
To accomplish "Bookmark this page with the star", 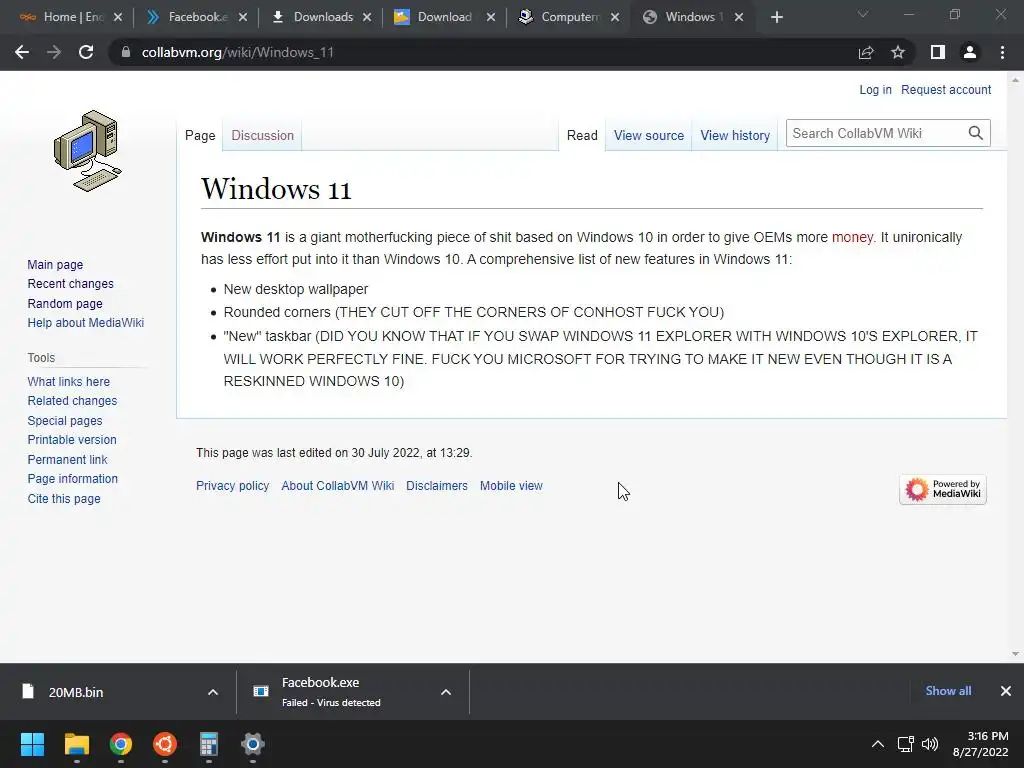I will point(898,52).
